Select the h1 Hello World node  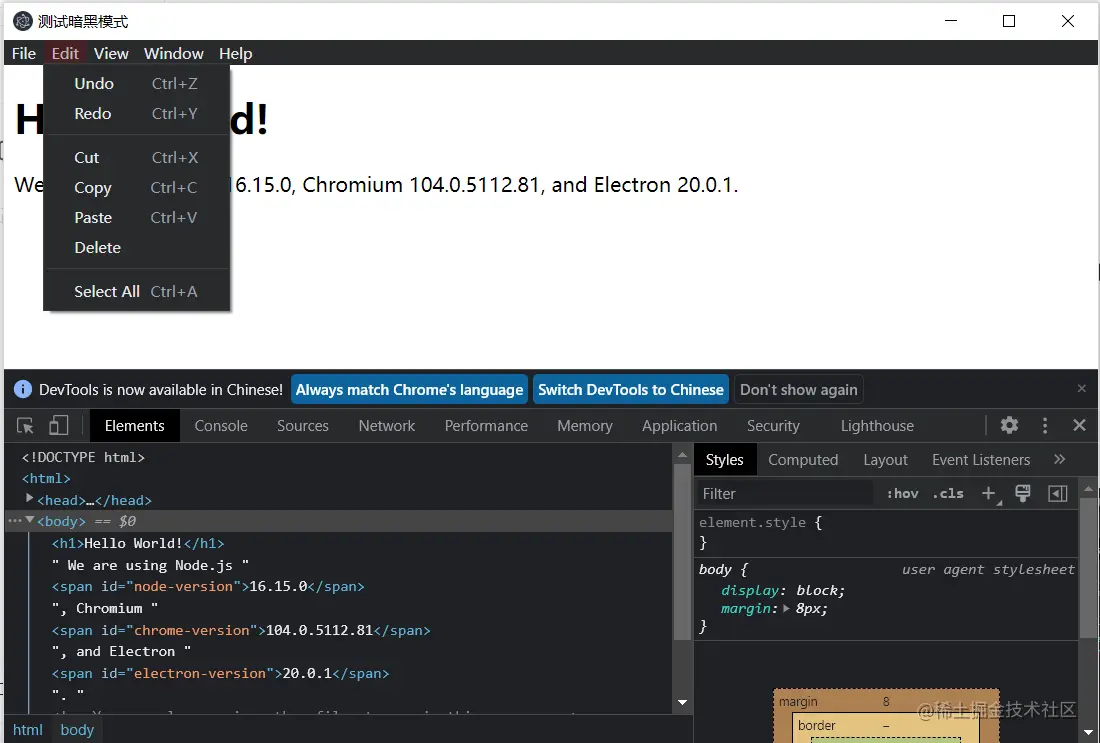click(138, 543)
